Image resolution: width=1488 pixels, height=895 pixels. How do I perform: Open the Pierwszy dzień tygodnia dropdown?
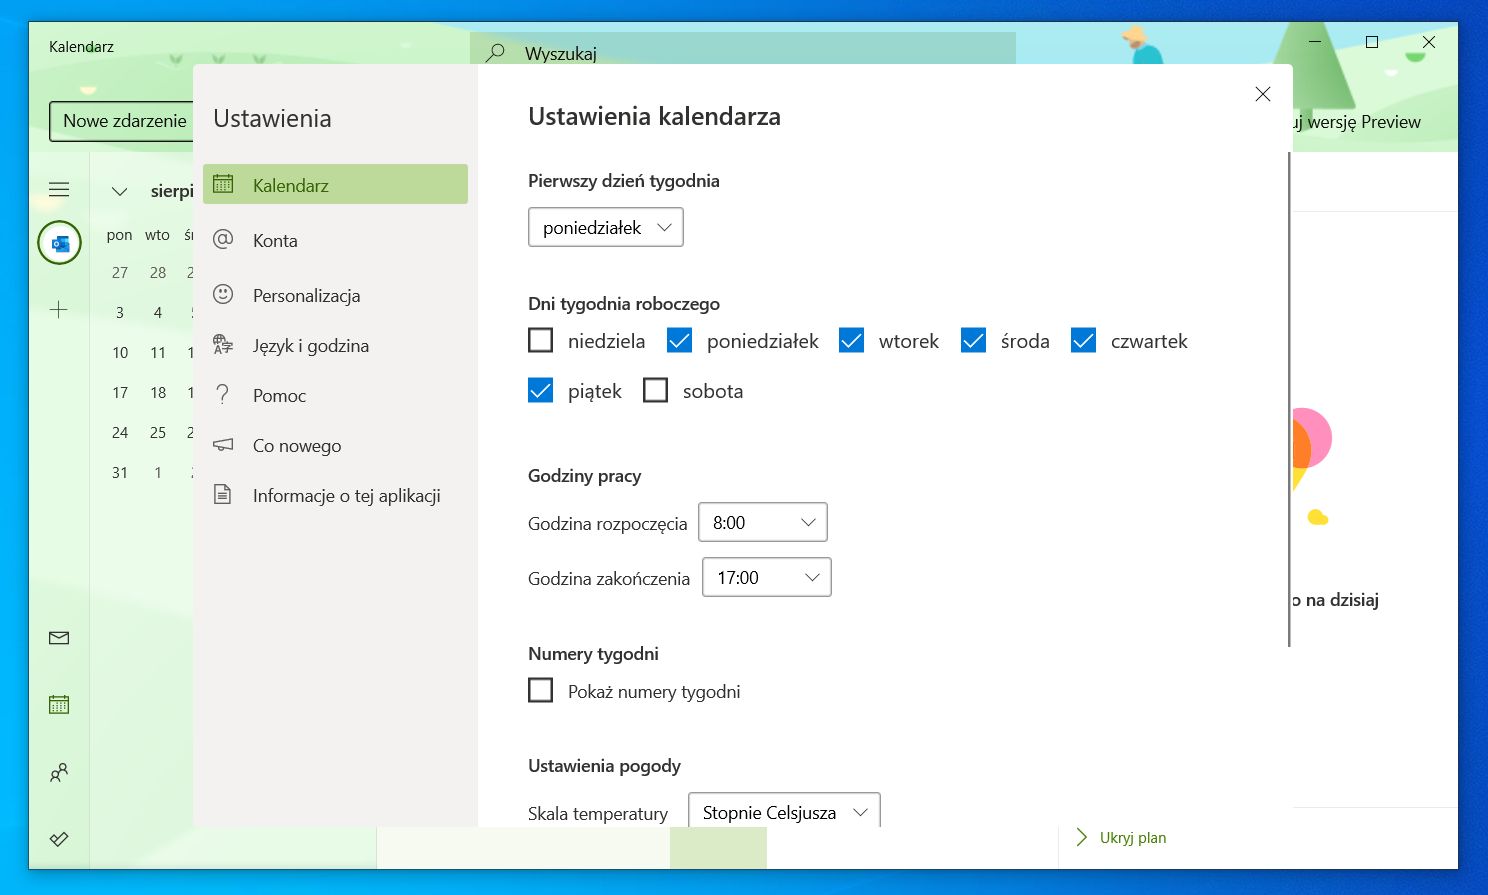click(x=605, y=227)
